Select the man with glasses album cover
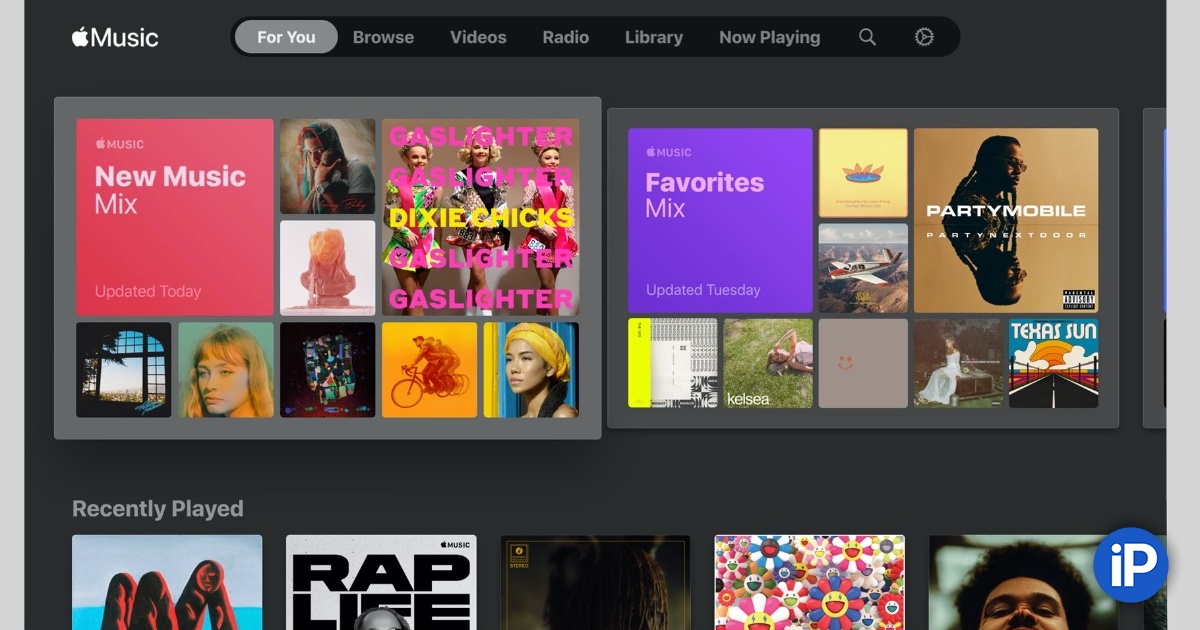This screenshot has width=1200, height=630. tap(327, 166)
